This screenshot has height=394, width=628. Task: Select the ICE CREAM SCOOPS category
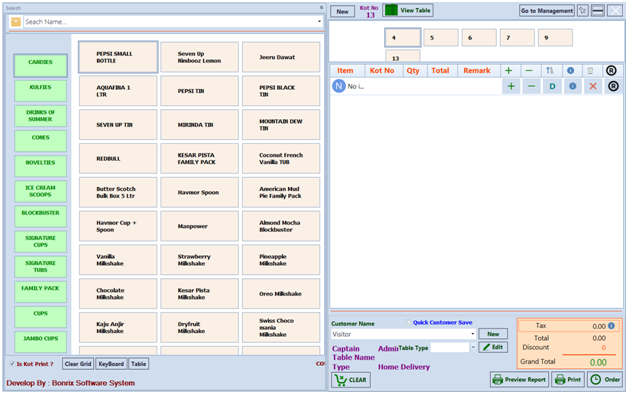tap(40, 191)
